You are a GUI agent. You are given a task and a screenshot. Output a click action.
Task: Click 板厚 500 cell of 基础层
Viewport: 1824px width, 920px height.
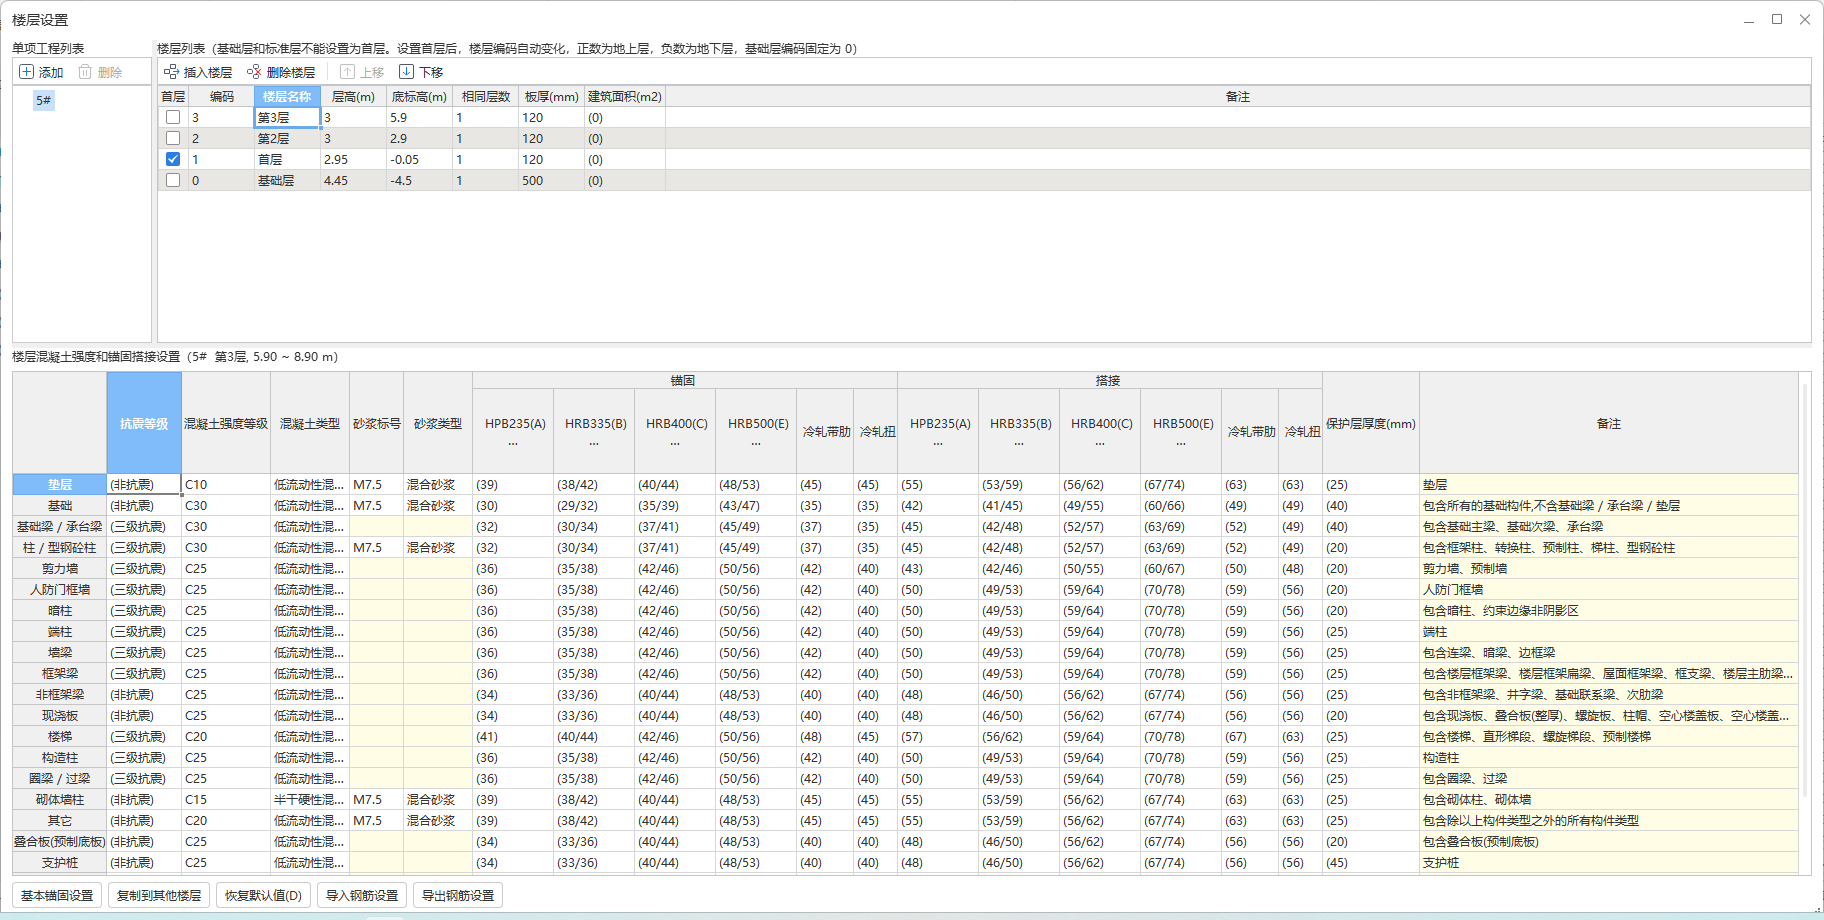[551, 180]
